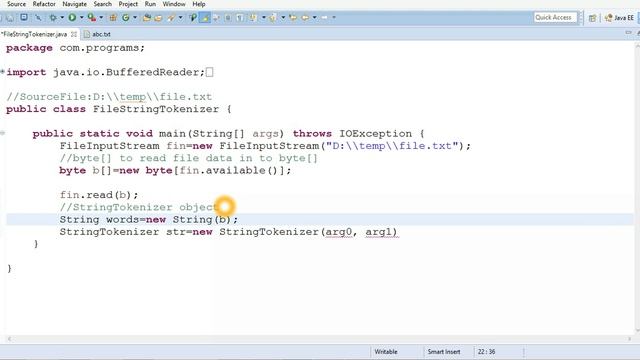The image size is (640, 360).
Task: Click cursor position 22:36 in status bar
Action: (x=487, y=351)
